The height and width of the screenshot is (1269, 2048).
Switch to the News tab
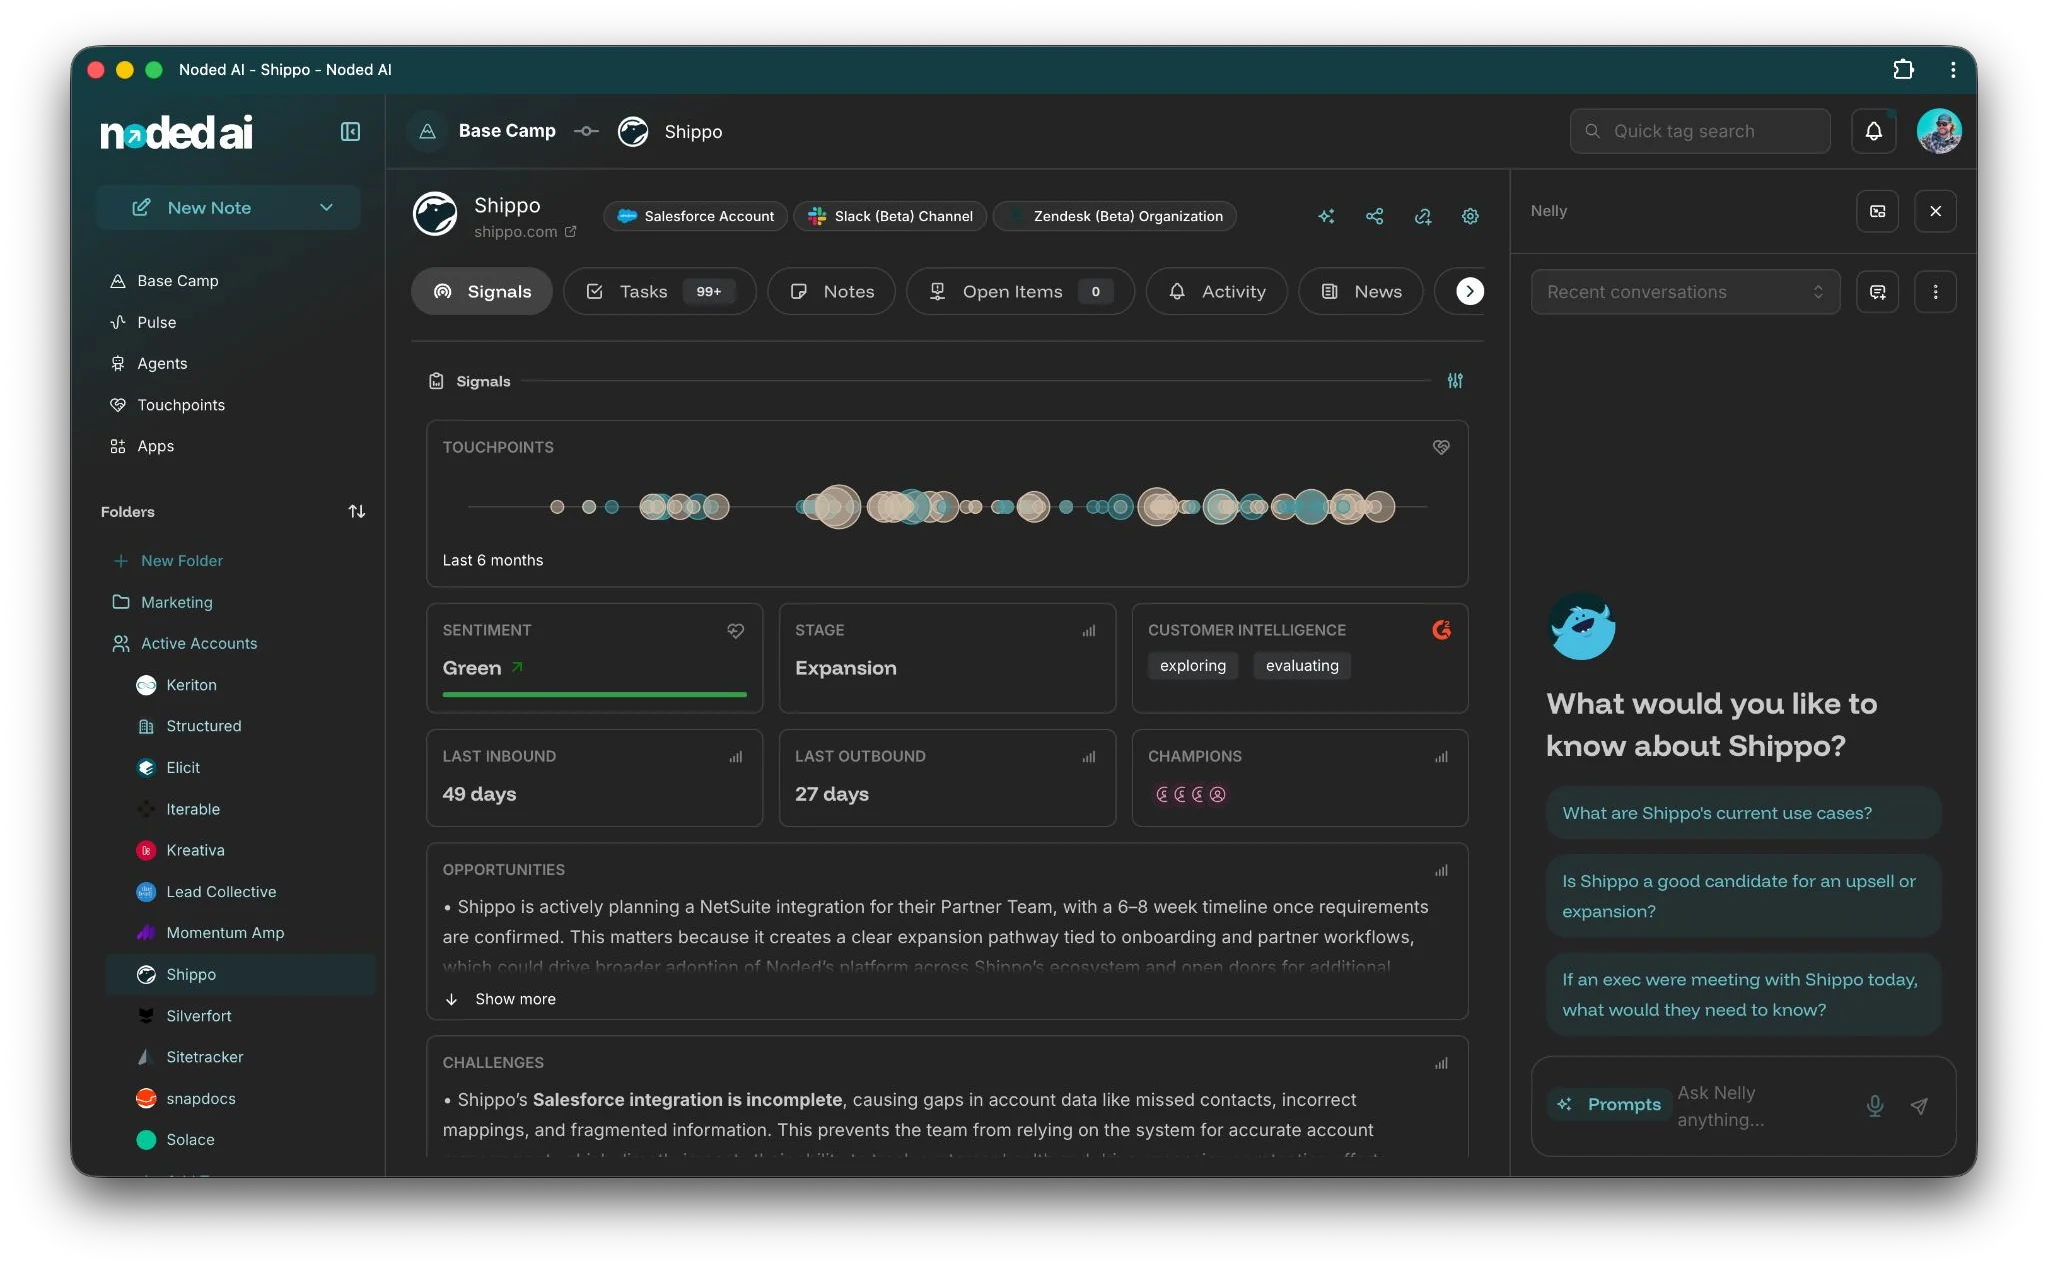click(1361, 292)
